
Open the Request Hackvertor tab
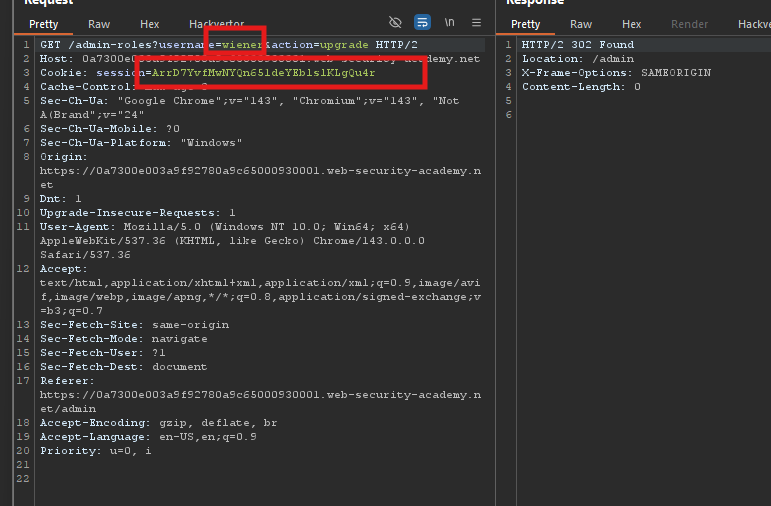click(x=216, y=24)
